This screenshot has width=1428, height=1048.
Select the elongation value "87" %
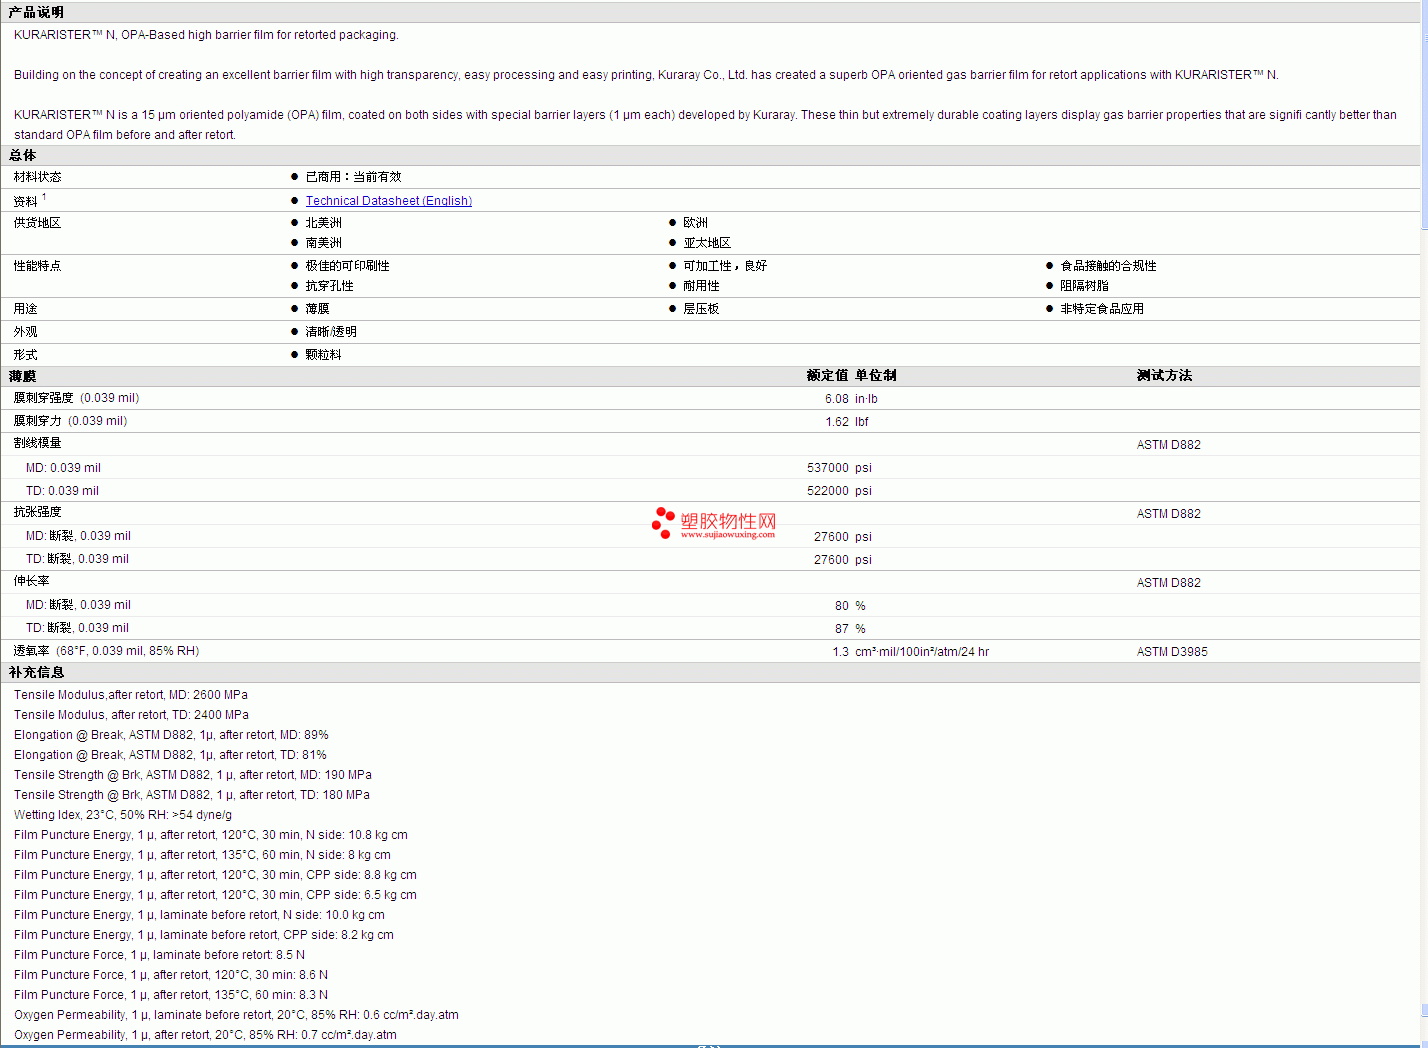point(842,629)
